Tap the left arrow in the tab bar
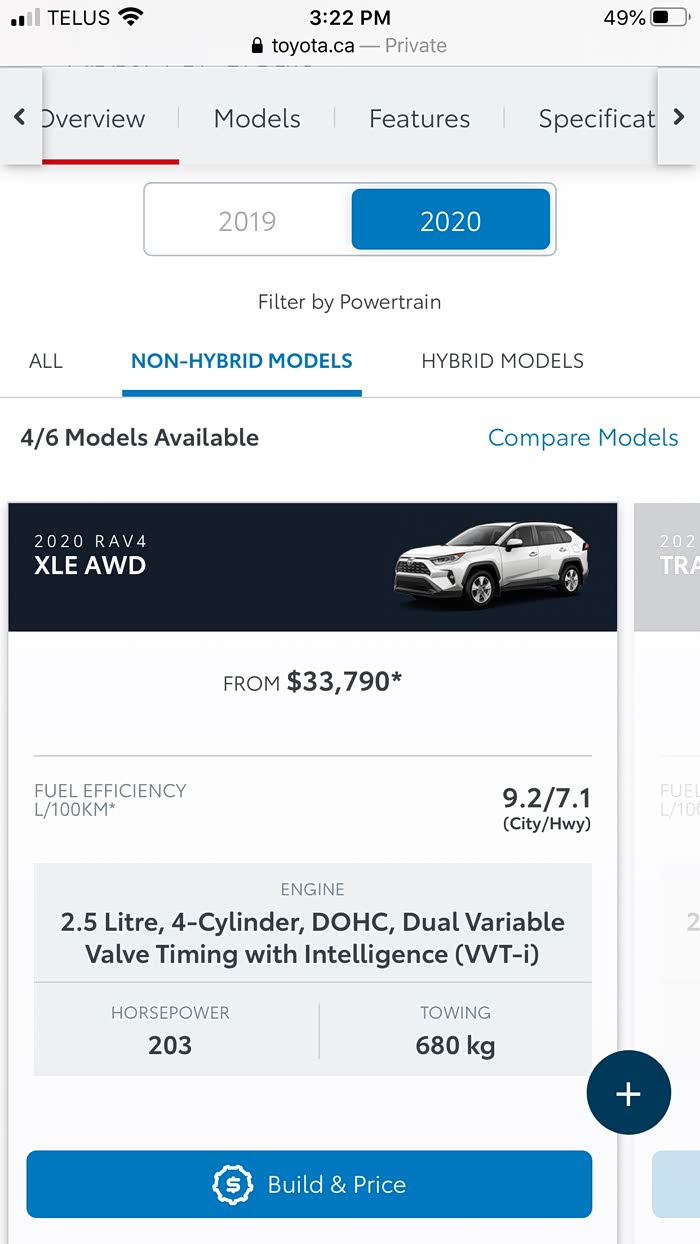The image size is (700, 1244). coord(19,118)
